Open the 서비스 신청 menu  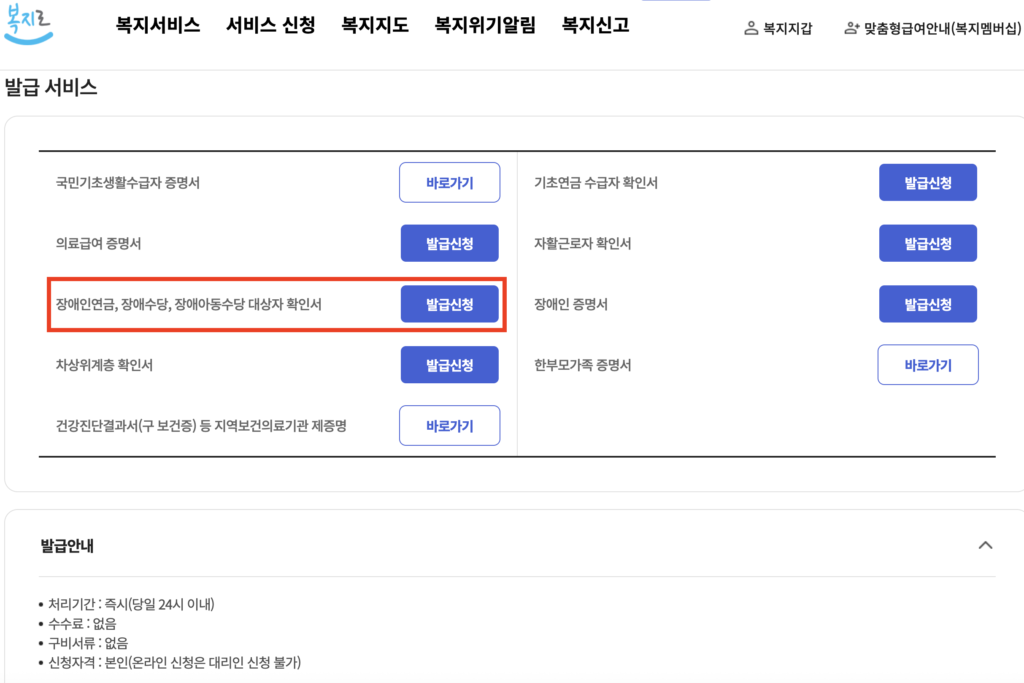coord(270,26)
